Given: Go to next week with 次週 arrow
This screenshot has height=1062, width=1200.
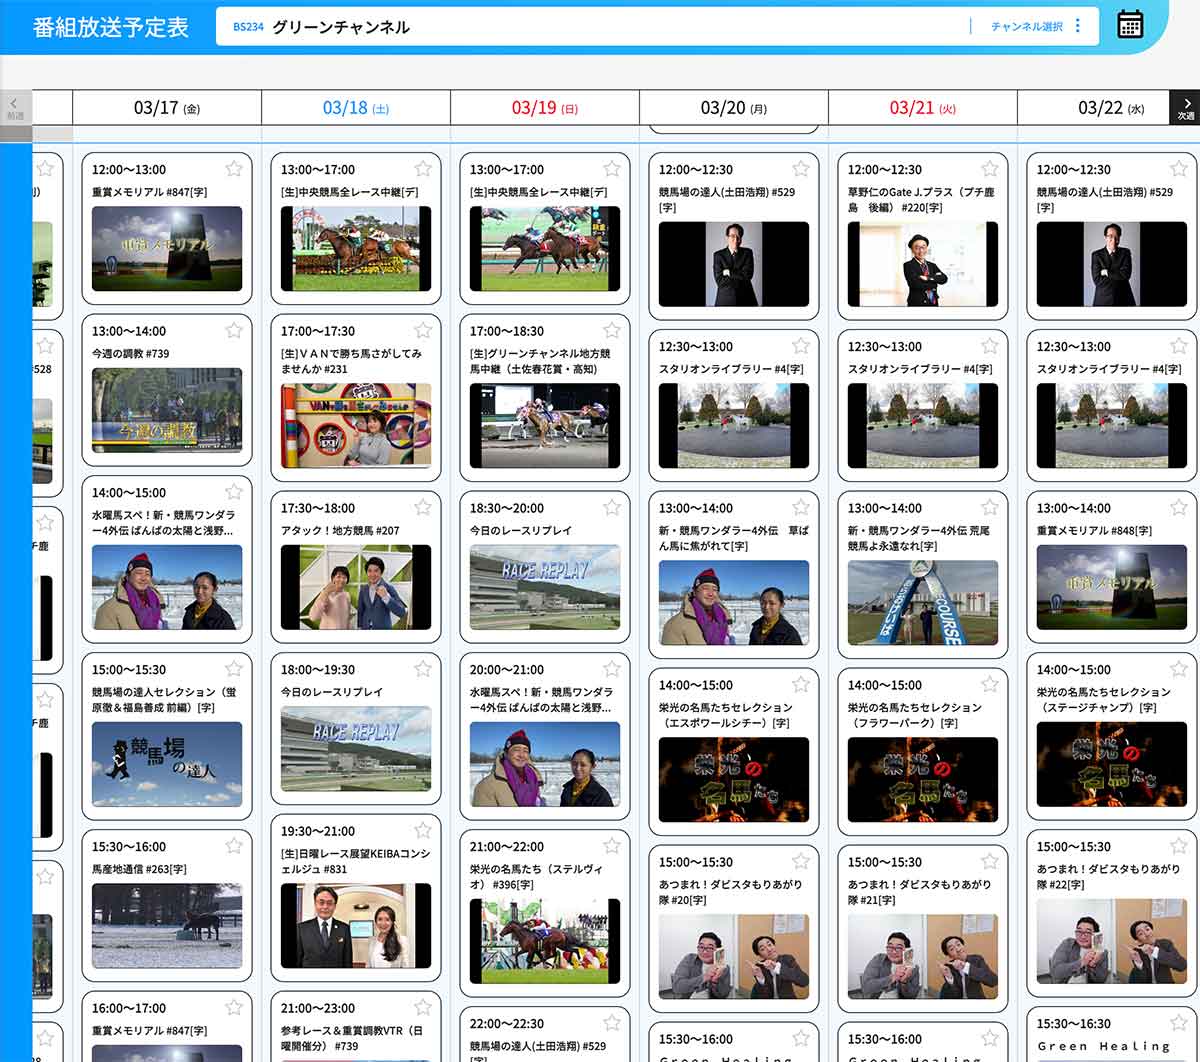Looking at the screenshot, I should pyautogui.click(x=1185, y=107).
